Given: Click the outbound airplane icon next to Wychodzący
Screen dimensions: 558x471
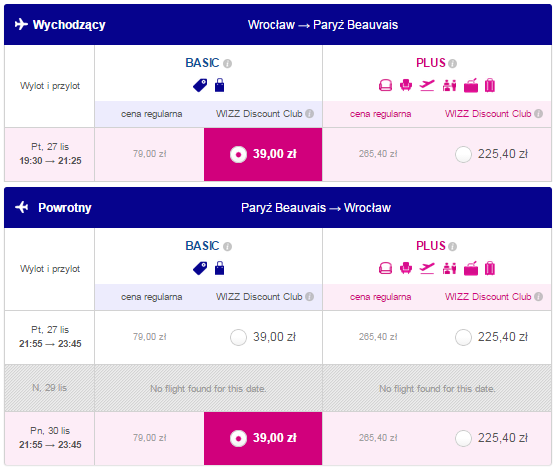Looking at the screenshot, I should pyautogui.click(x=21, y=24).
